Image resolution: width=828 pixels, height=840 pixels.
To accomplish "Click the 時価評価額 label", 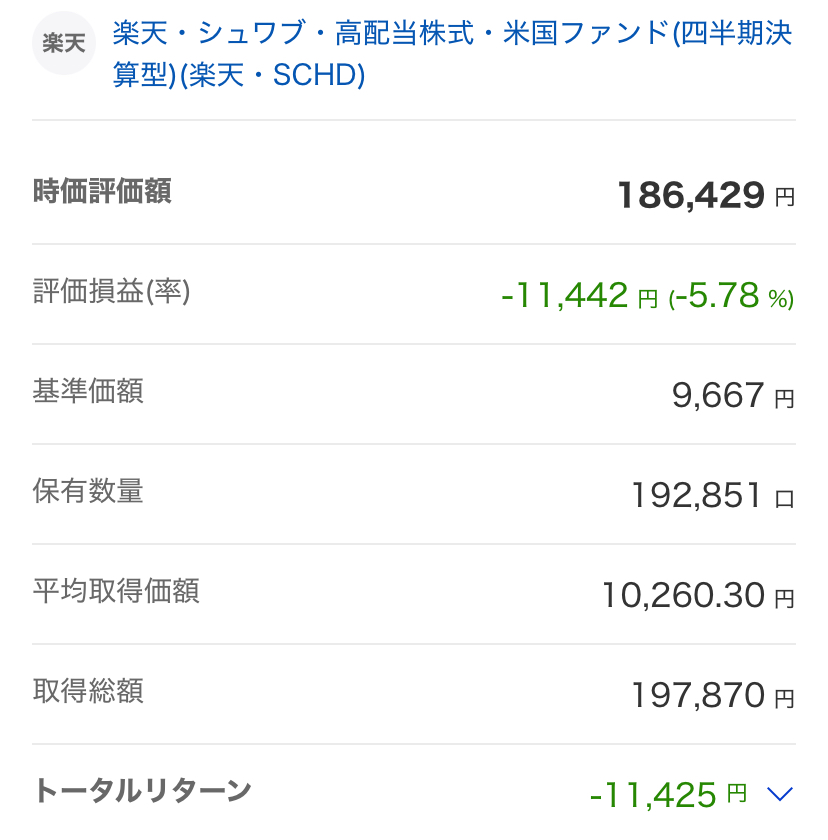I will (102, 191).
